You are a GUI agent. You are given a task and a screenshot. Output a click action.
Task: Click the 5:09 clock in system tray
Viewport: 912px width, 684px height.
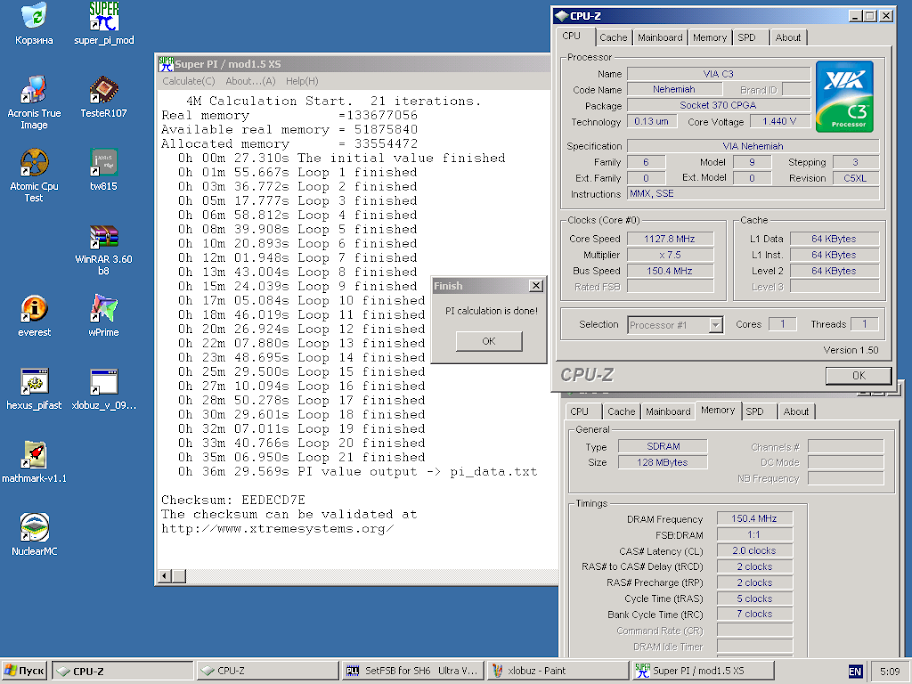pos(890,672)
